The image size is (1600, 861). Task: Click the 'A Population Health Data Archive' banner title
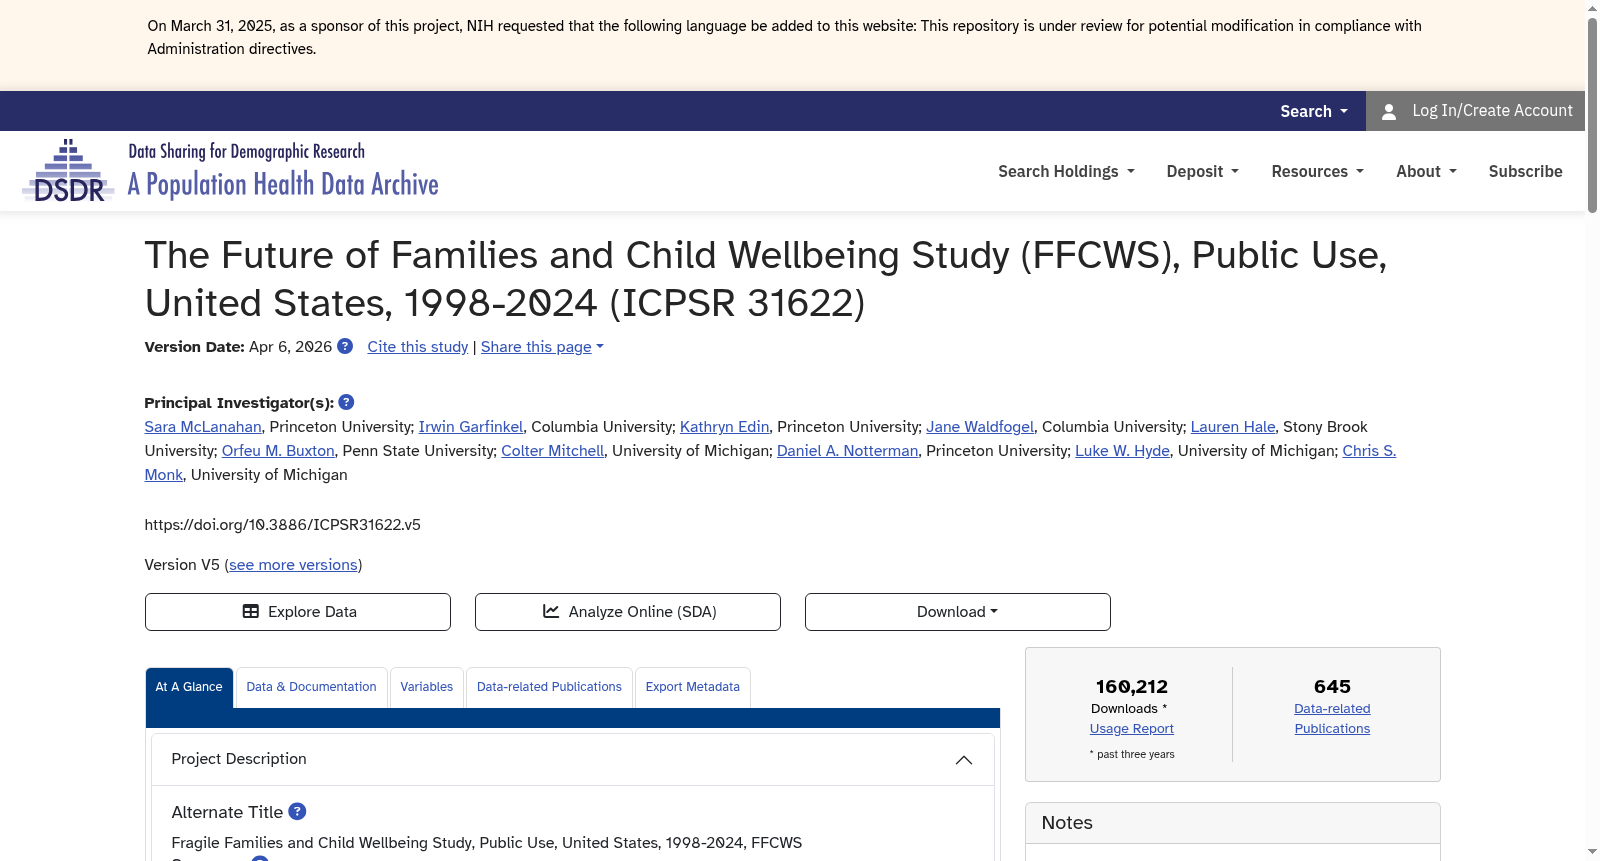tap(283, 184)
